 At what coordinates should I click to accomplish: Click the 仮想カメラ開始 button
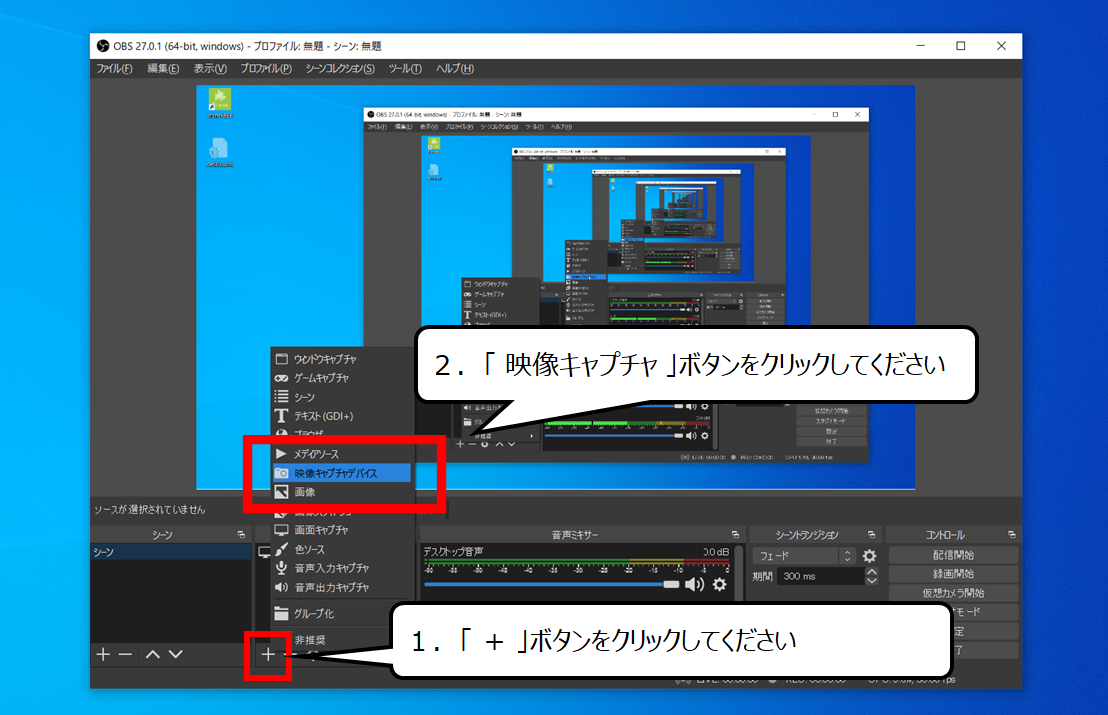953,593
